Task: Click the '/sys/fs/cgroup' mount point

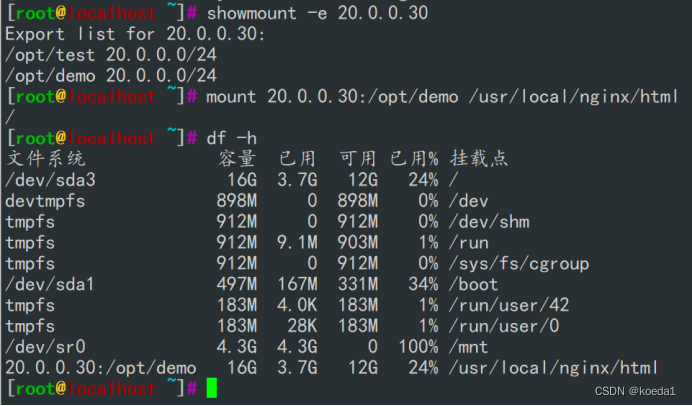Action: tap(519, 263)
